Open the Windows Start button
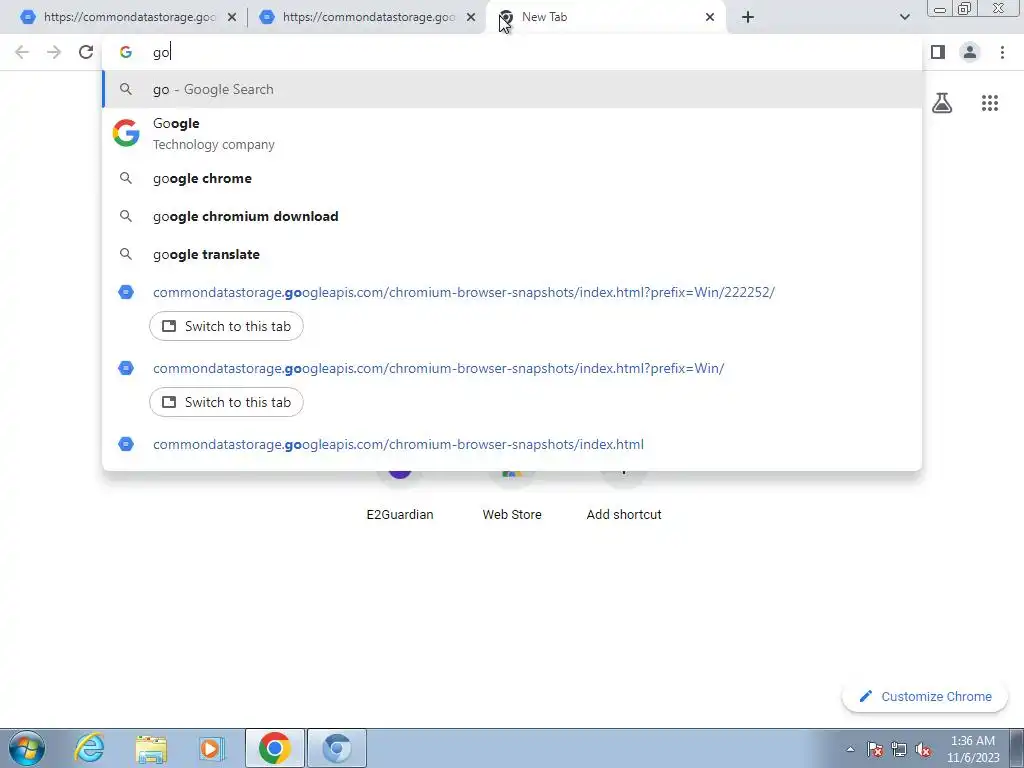Image resolution: width=1024 pixels, height=768 pixels. pos(27,748)
